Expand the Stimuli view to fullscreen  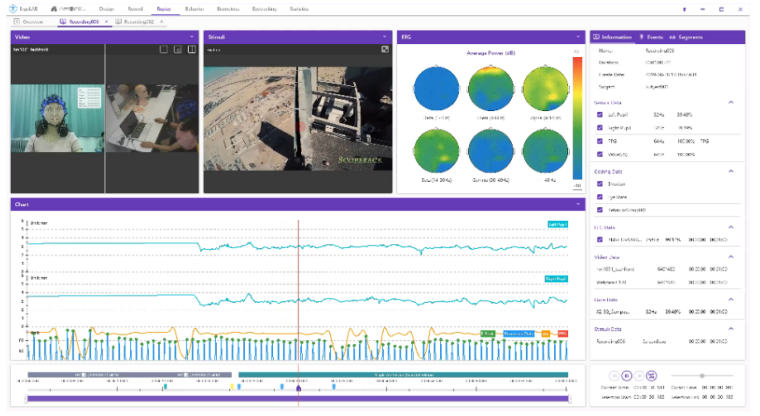[x=384, y=49]
